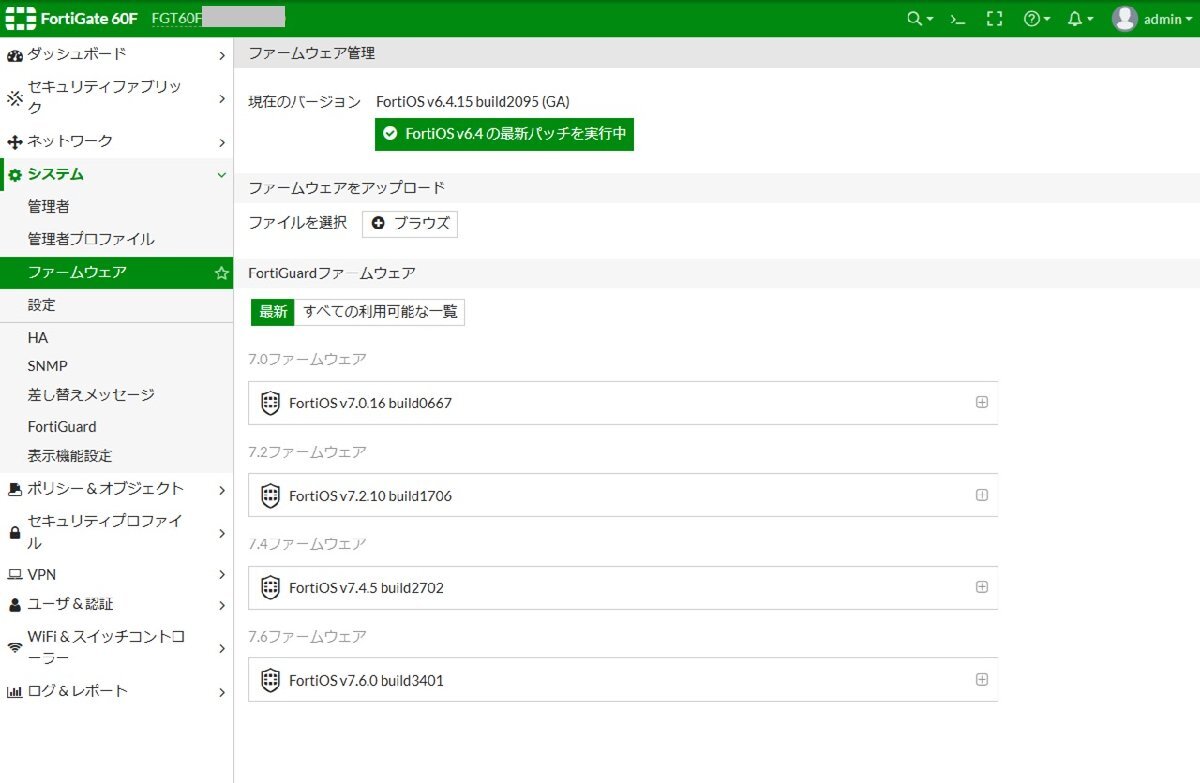Toggle fullscreen mode icon
This screenshot has height=783, width=1200.
[x=993, y=18]
